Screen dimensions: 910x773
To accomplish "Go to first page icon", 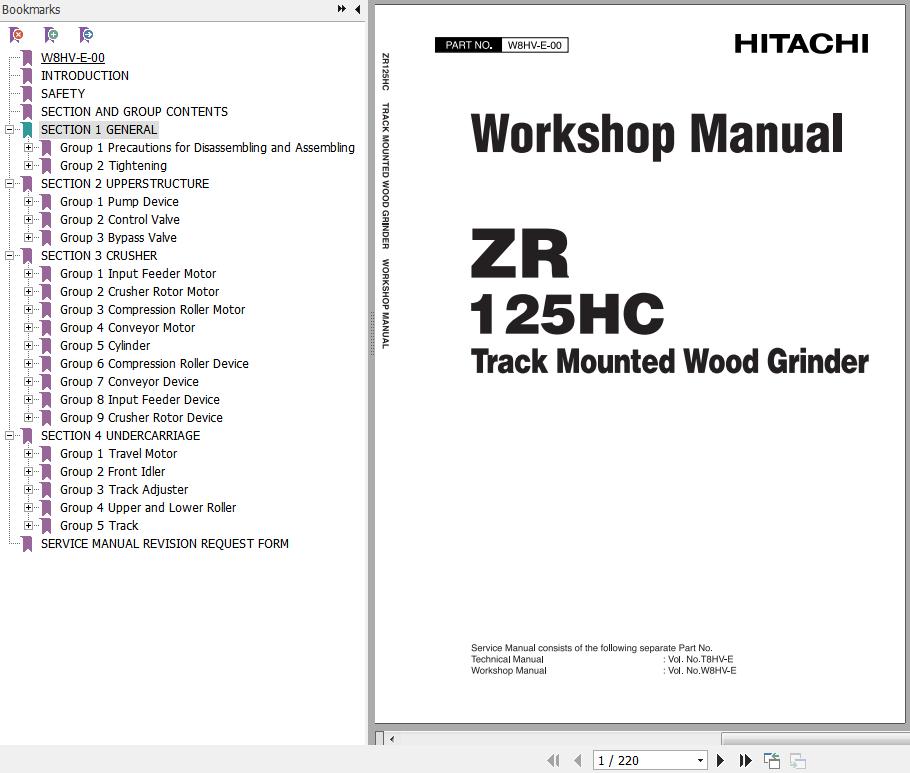I will pos(554,760).
